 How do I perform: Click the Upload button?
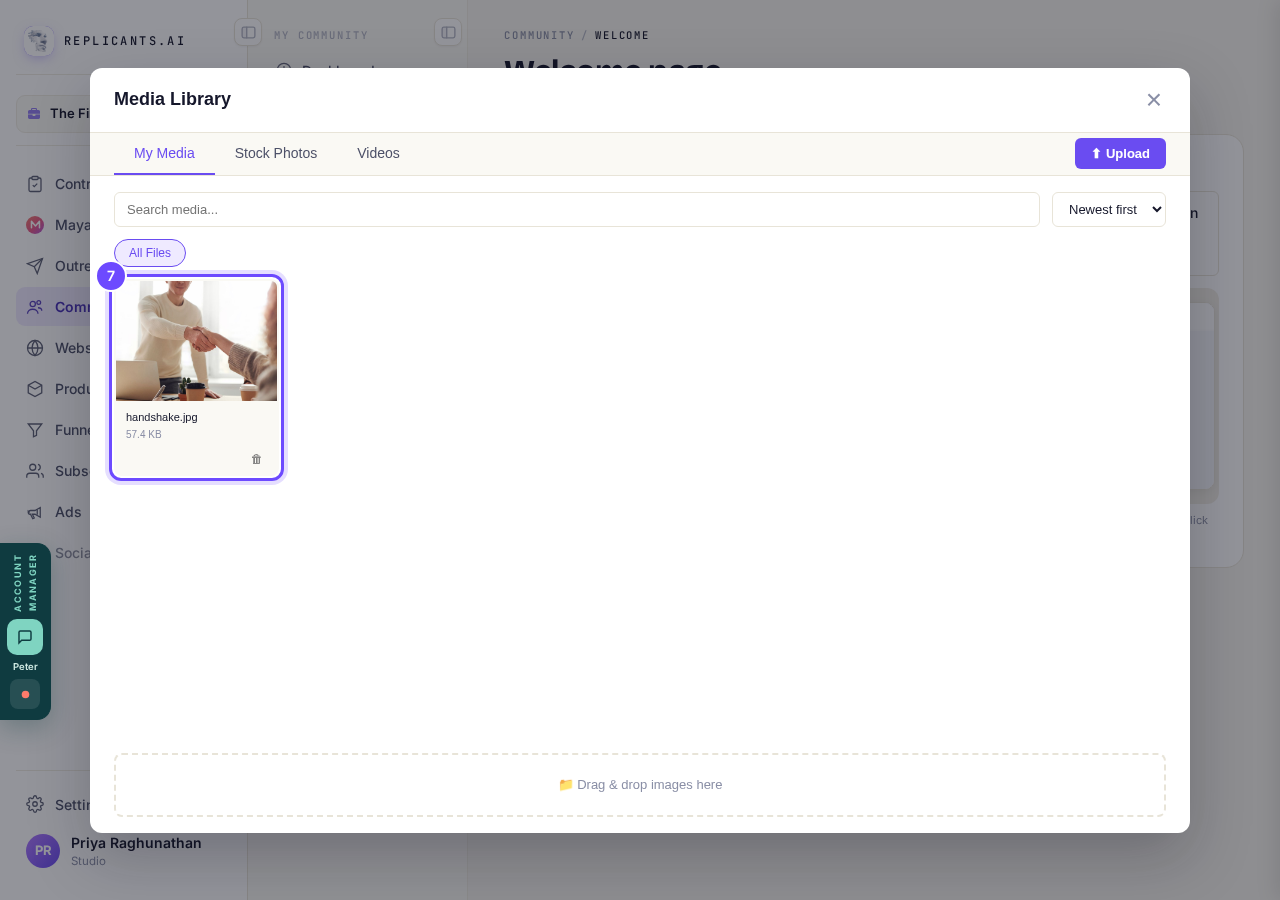coord(1120,153)
